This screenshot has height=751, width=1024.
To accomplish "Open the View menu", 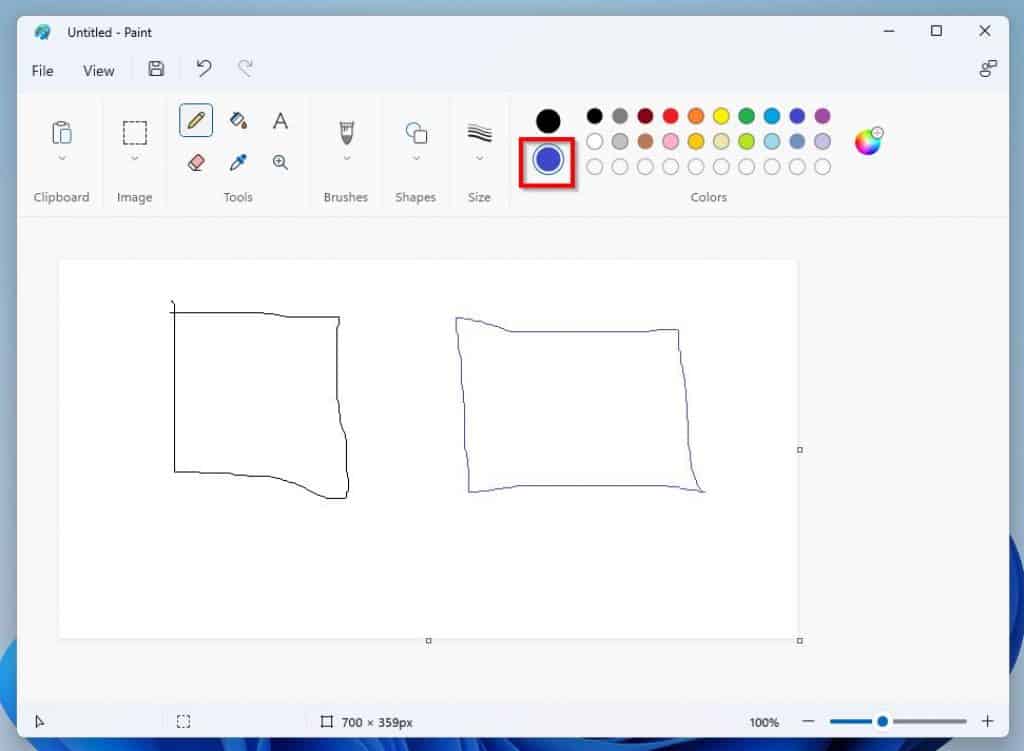I will click(x=99, y=71).
